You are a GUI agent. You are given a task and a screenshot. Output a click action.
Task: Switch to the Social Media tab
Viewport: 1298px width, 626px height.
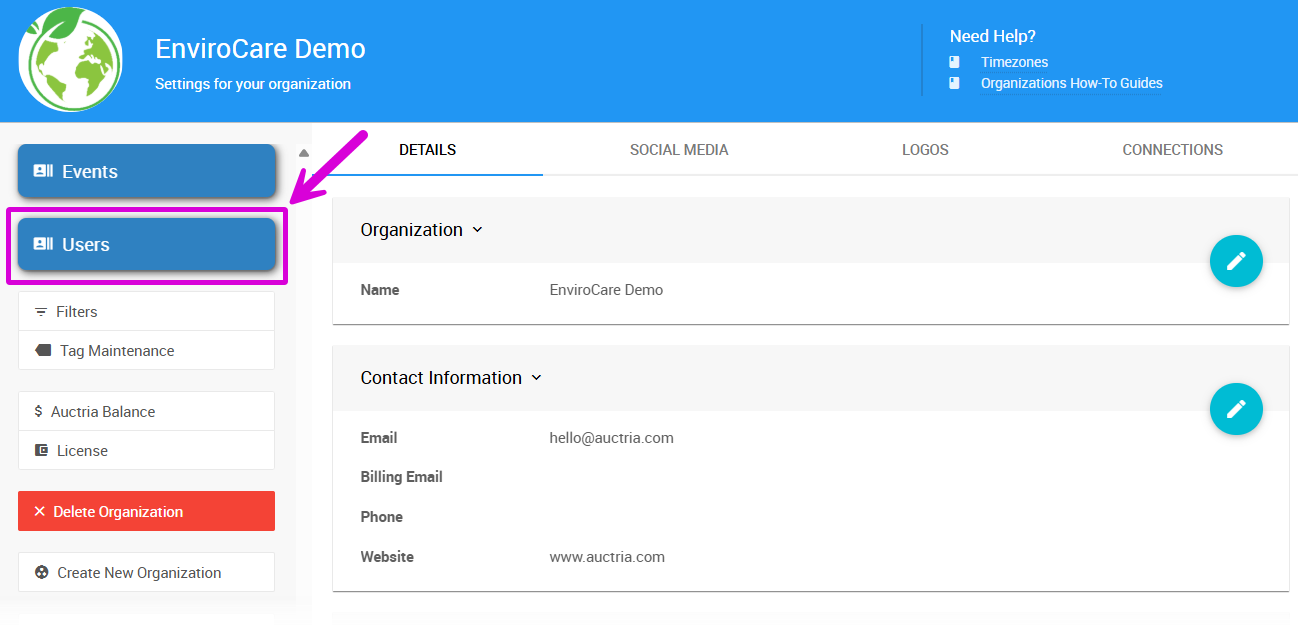pos(679,150)
